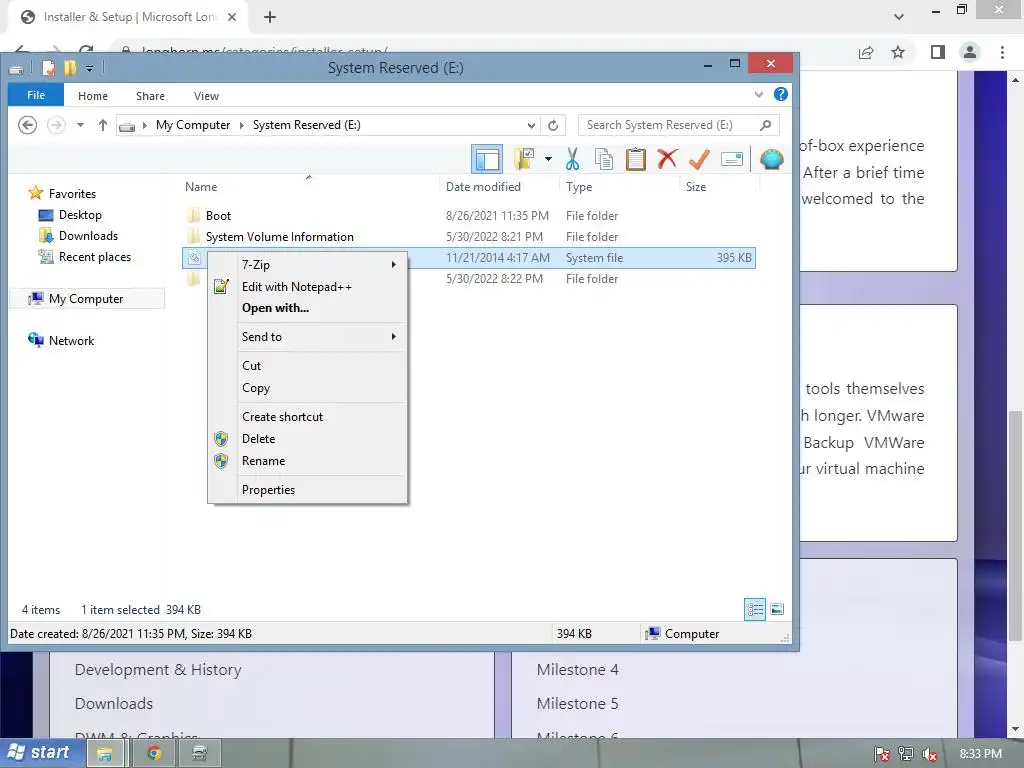Choose Delete in the context menu

pos(308,439)
